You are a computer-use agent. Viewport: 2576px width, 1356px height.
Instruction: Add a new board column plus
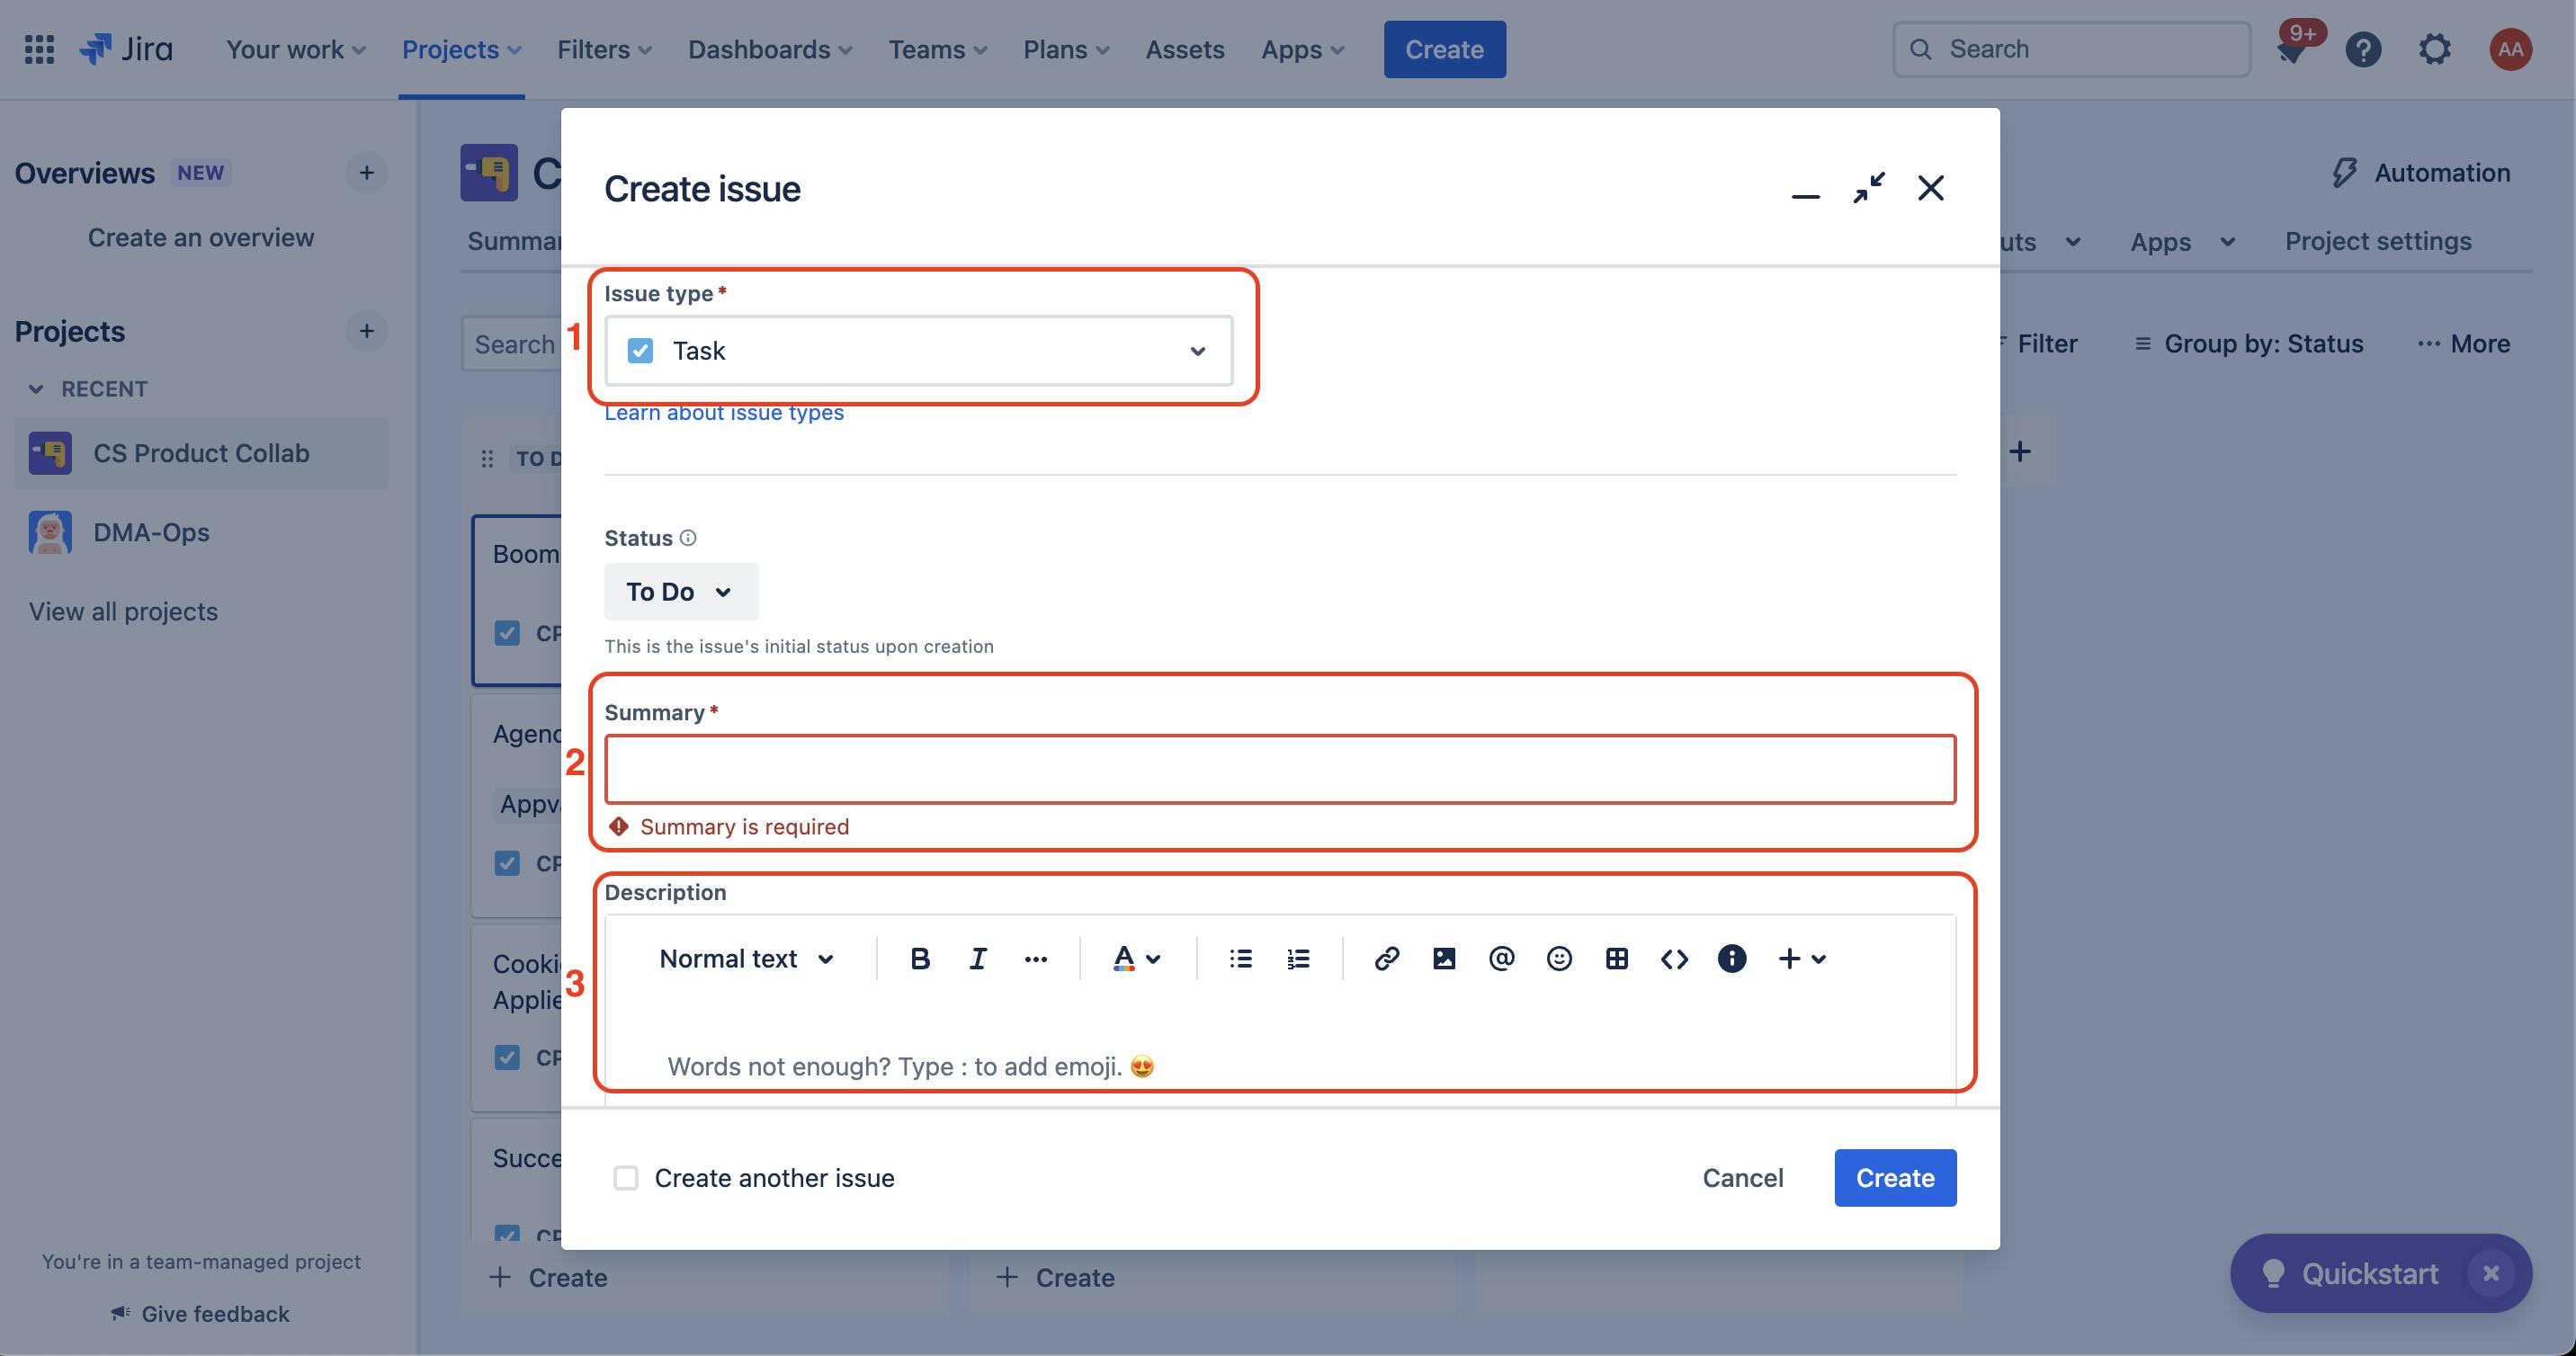2020,452
